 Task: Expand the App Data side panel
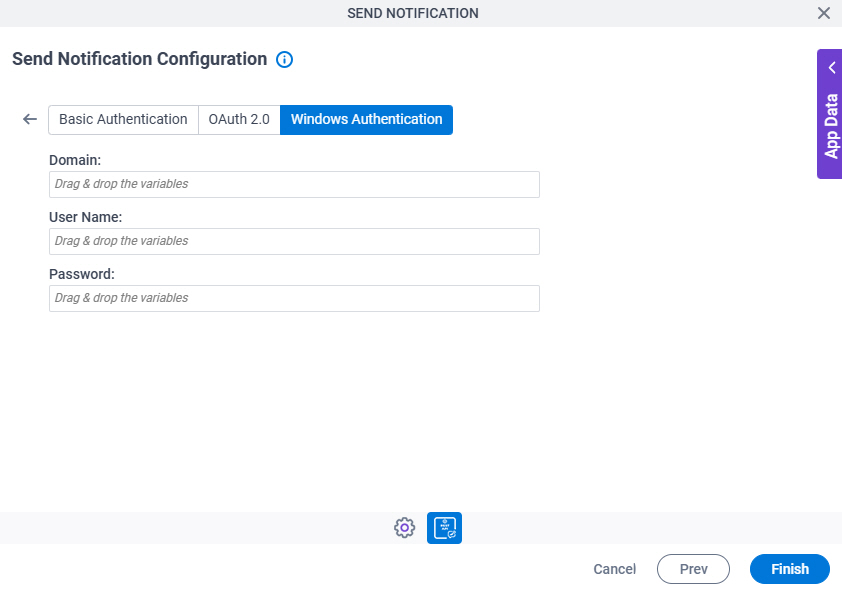coord(830,114)
